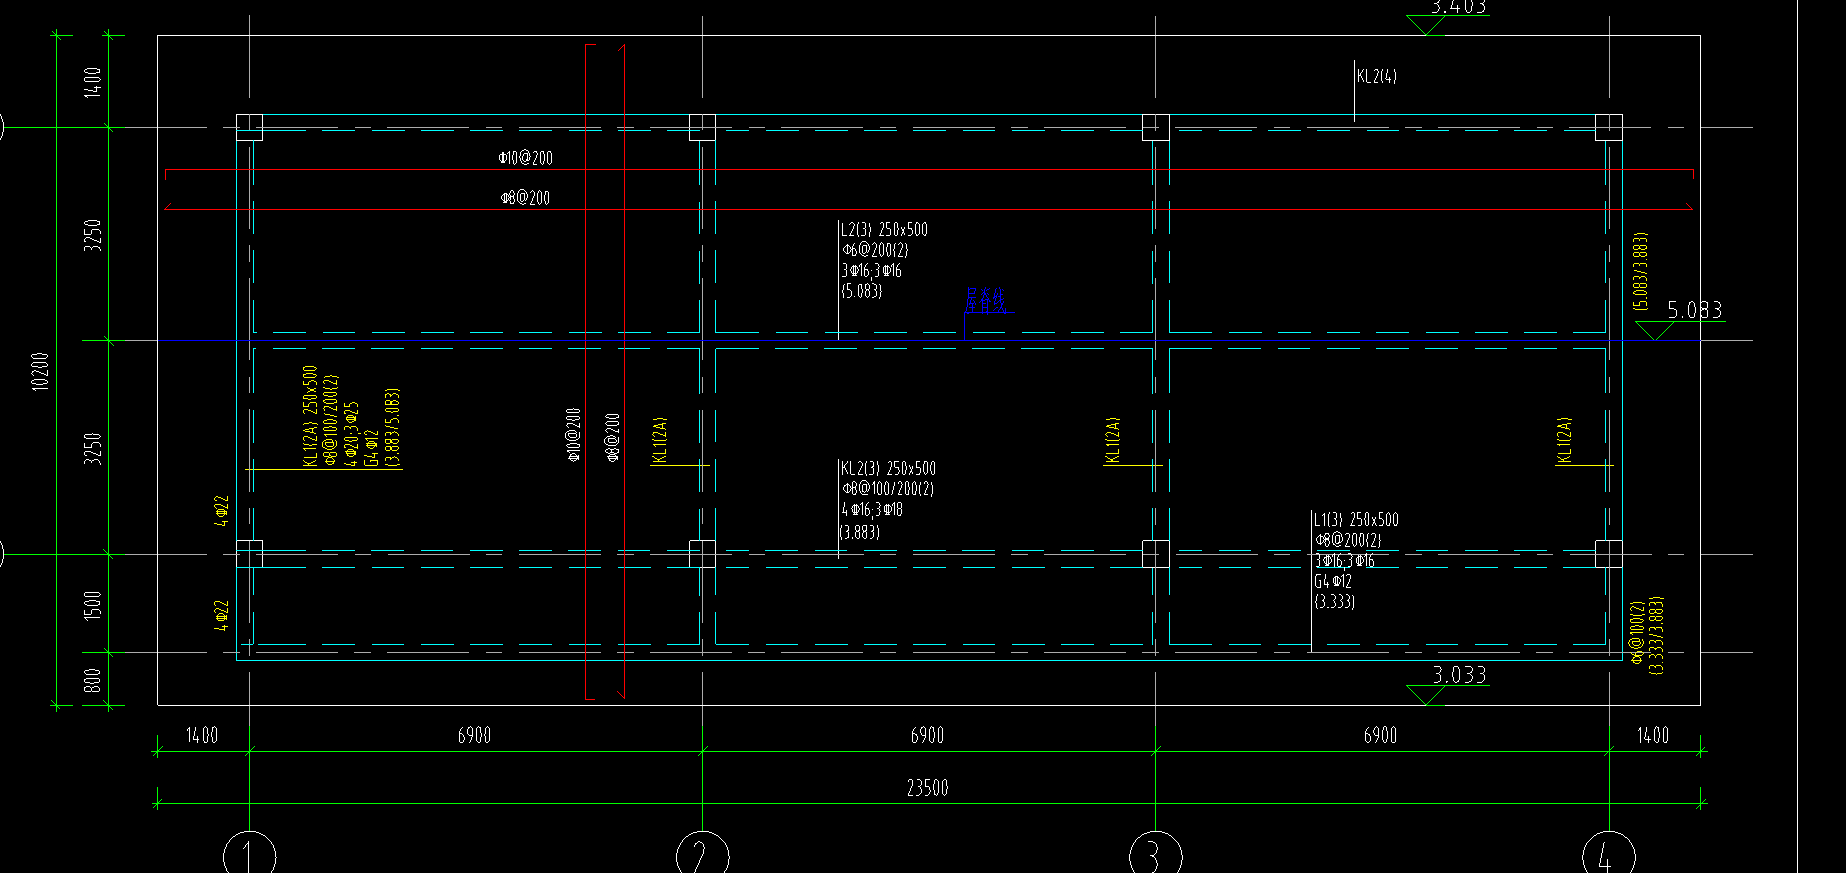The height and width of the screenshot is (873, 1846).
Task: Select the vertical (5.083/3.883) elevation text
Action: click(x=1640, y=272)
